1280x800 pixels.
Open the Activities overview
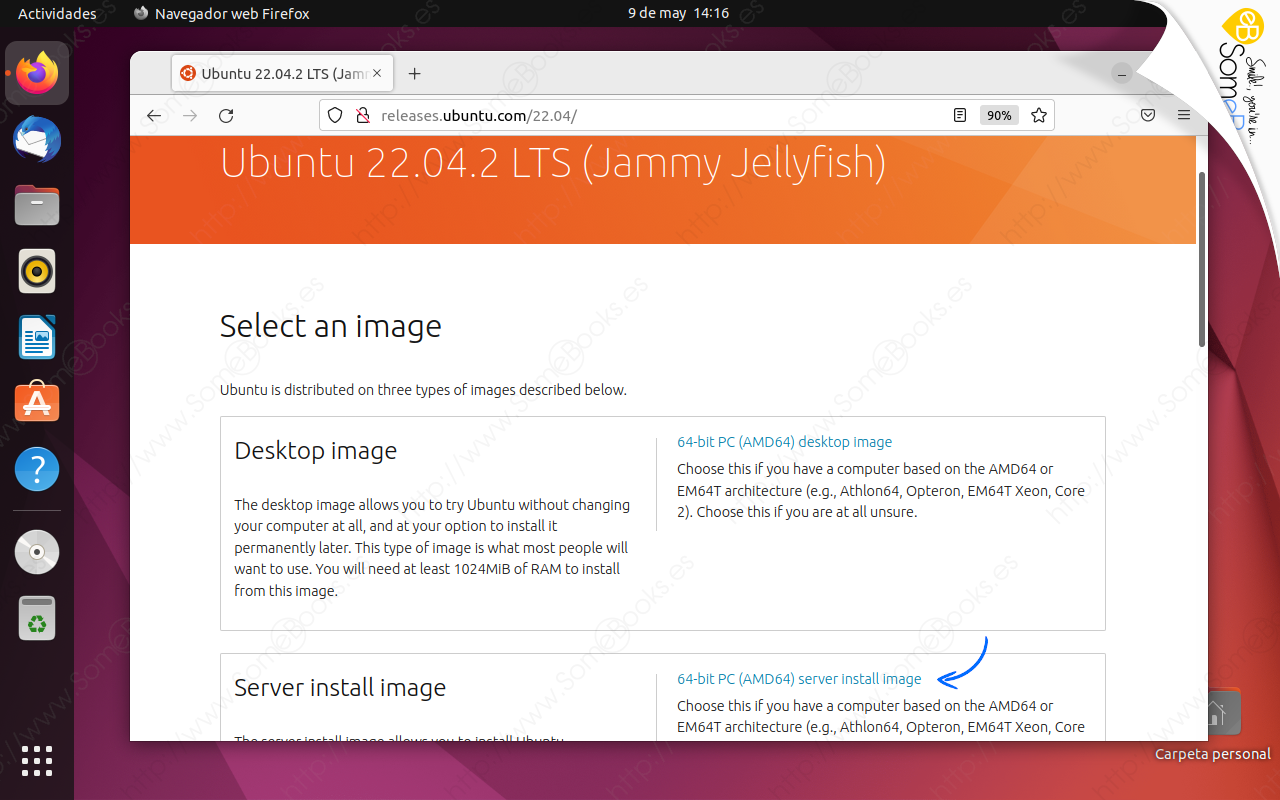pyautogui.click(x=57, y=13)
